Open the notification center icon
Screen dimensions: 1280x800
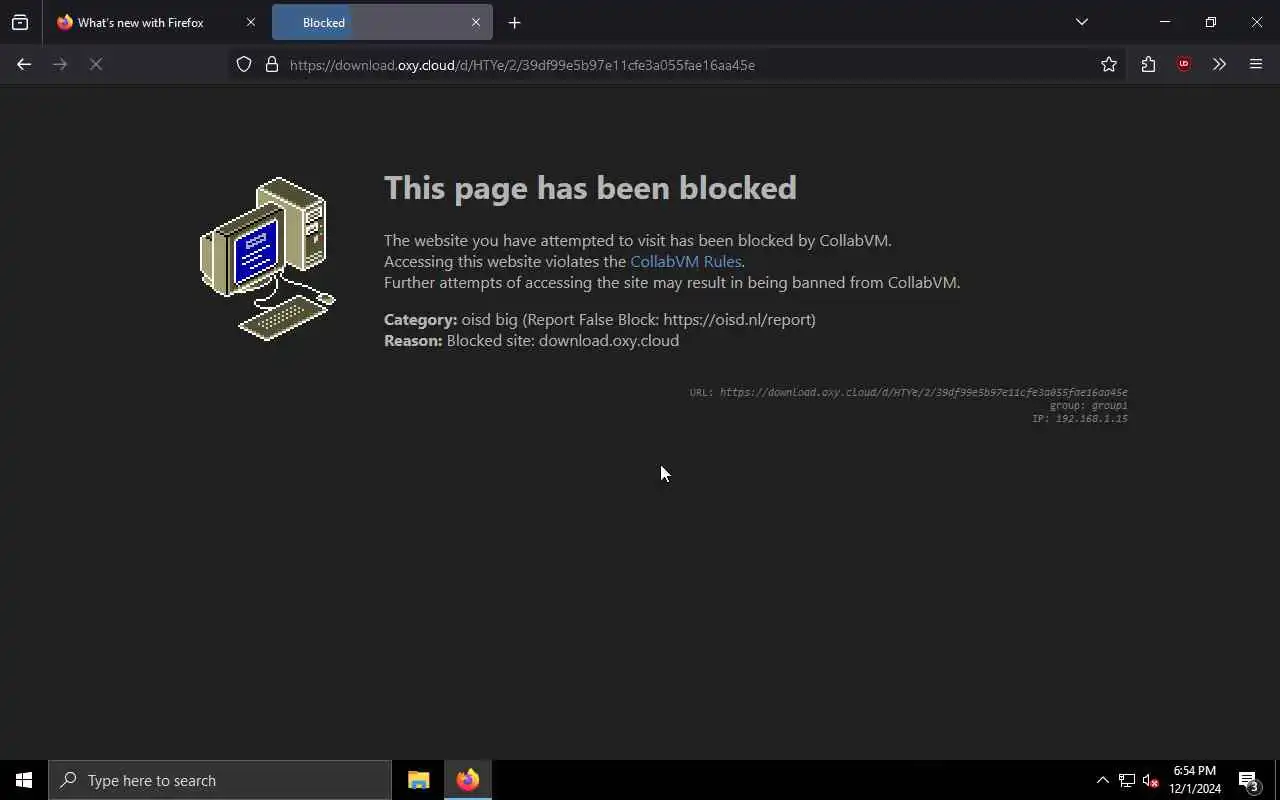point(1248,780)
